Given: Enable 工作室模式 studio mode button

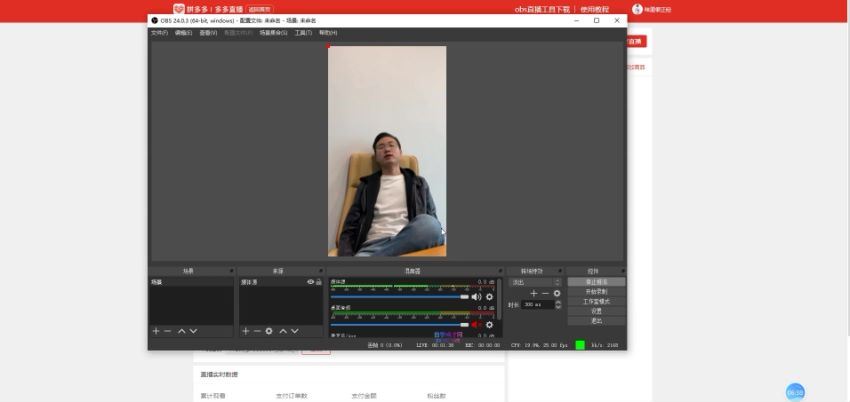Looking at the screenshot, I should (x=596, y=302).
